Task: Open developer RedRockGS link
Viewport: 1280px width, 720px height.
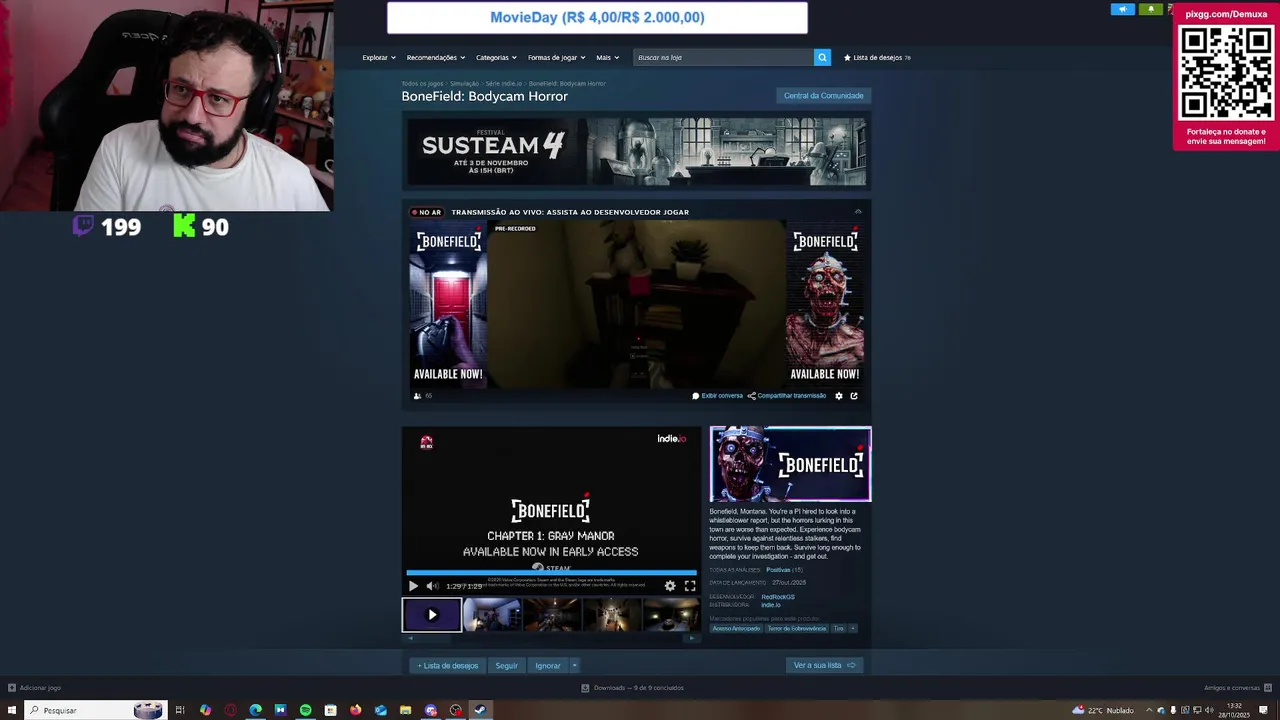Action: (778, 597)
